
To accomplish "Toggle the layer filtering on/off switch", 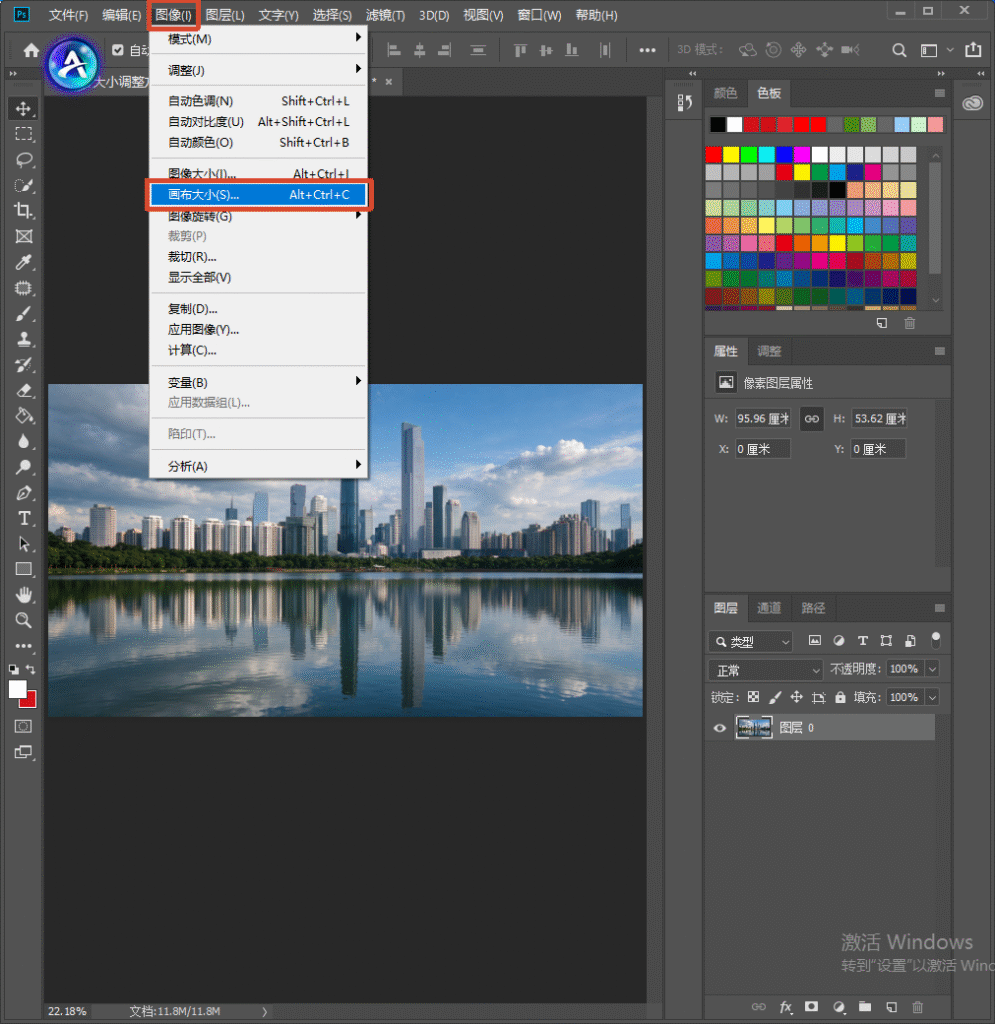I will coord(936,640).
